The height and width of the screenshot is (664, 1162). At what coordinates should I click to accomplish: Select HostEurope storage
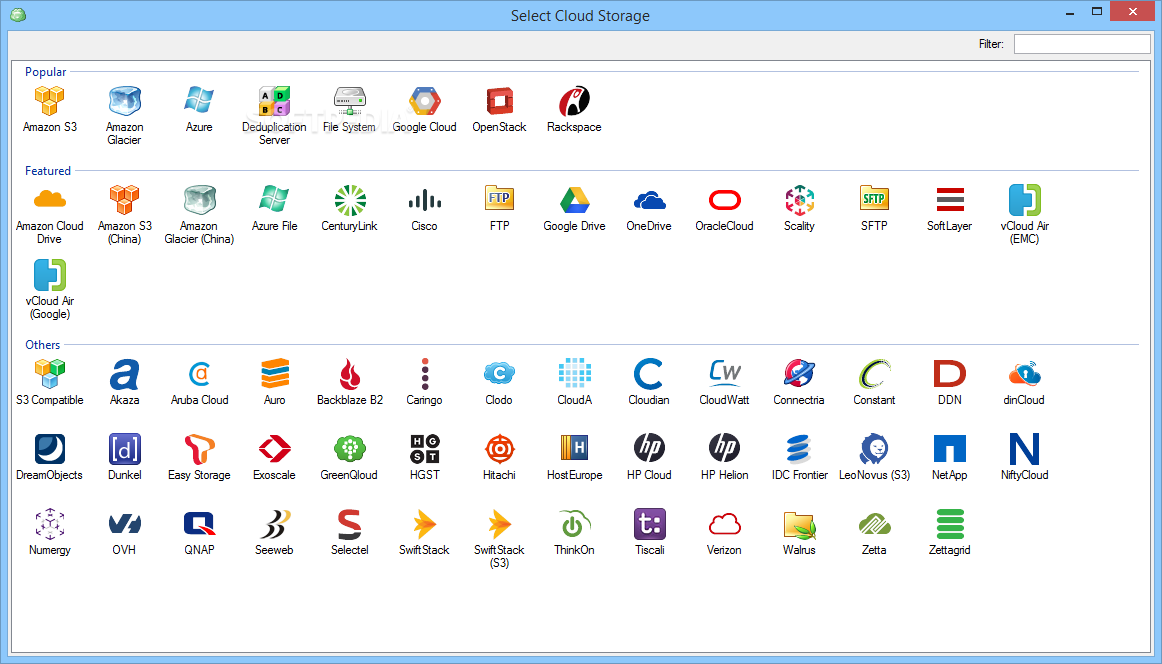pos(574,448)
